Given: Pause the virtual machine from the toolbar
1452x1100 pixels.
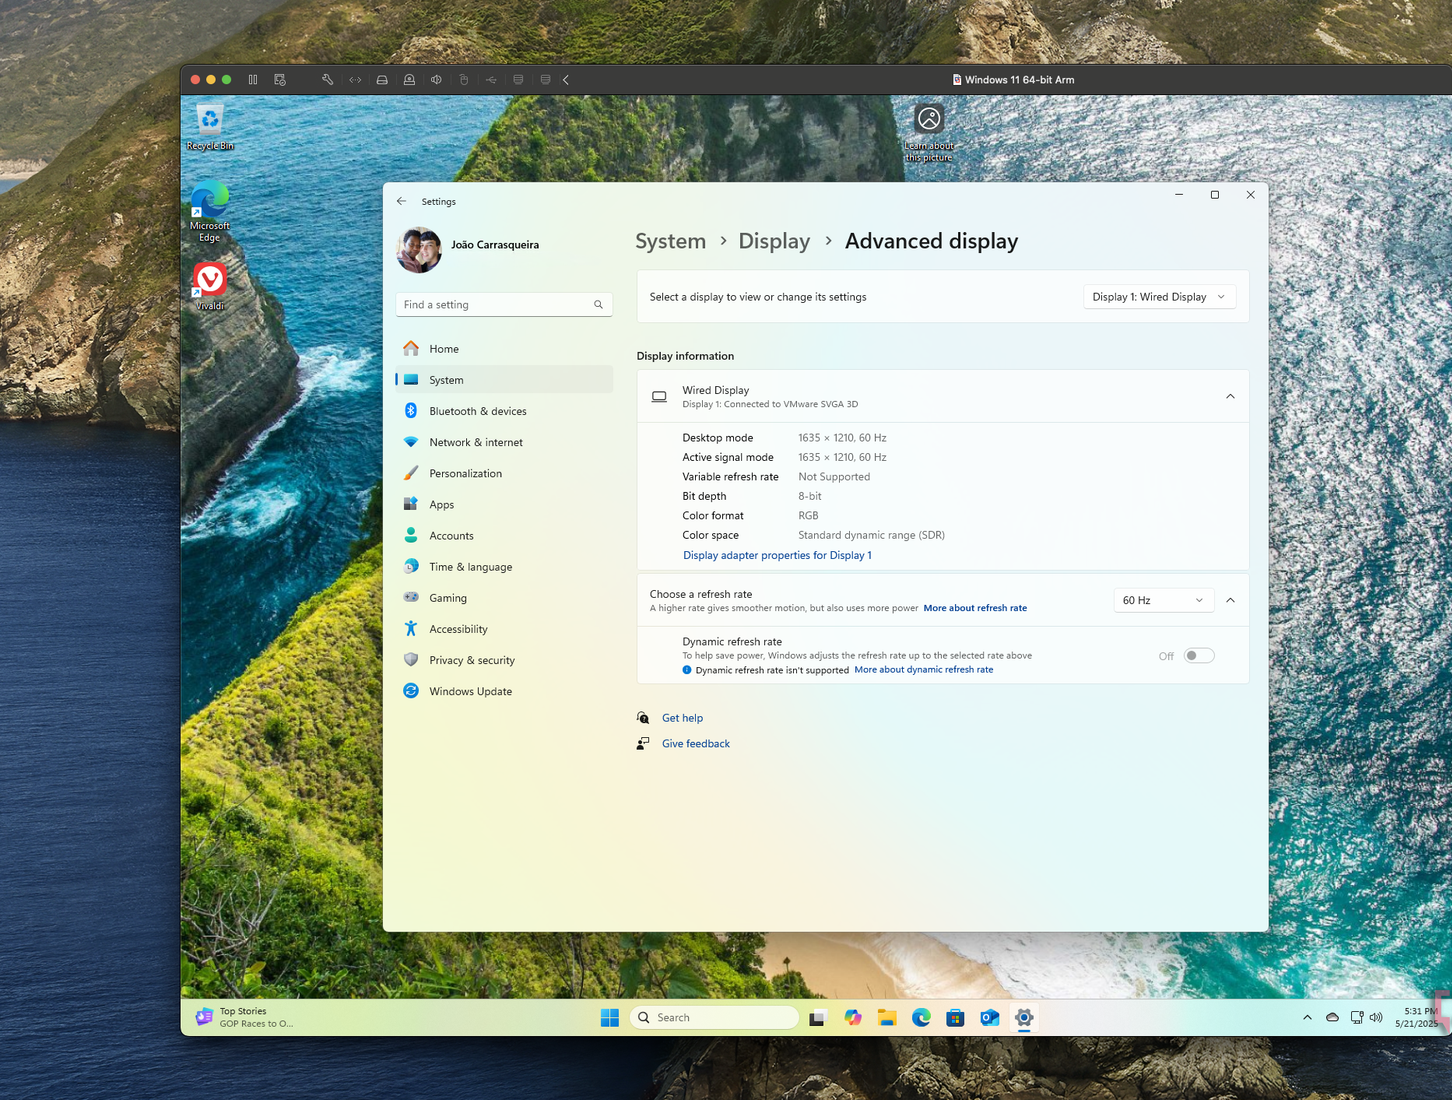Looking at the screenshot, I should pyautogui.click(x=253, y=79).
